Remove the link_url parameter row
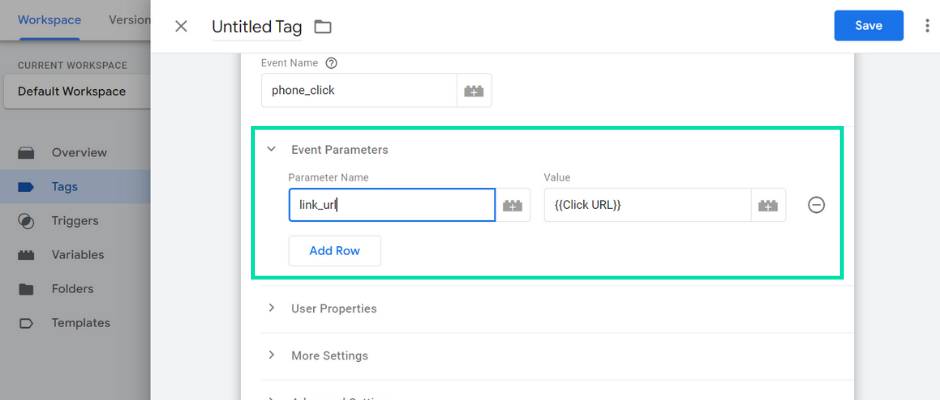Image resolution: width=940 pixels, height=400 pixels. (x=816, y=205)
